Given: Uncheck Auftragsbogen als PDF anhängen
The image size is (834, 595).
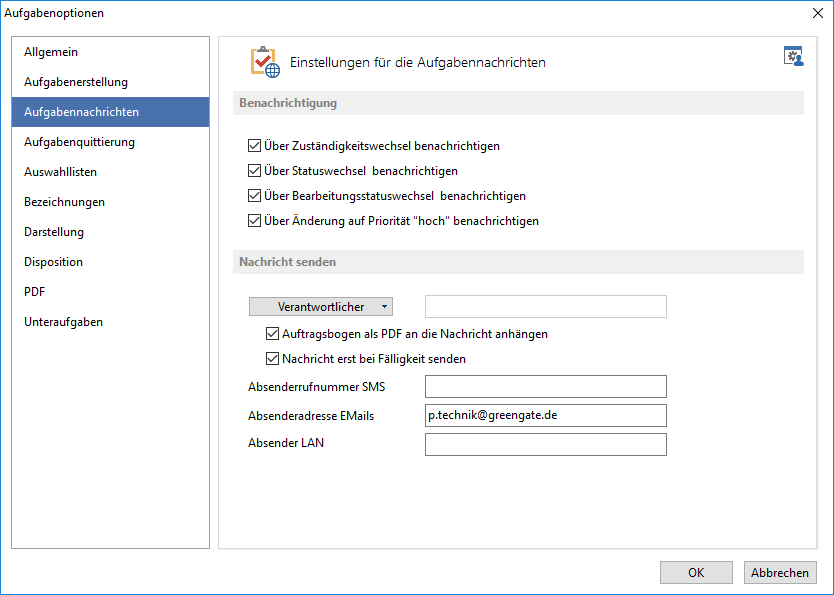Looking at the screenshot, I should tap(272, 334).
